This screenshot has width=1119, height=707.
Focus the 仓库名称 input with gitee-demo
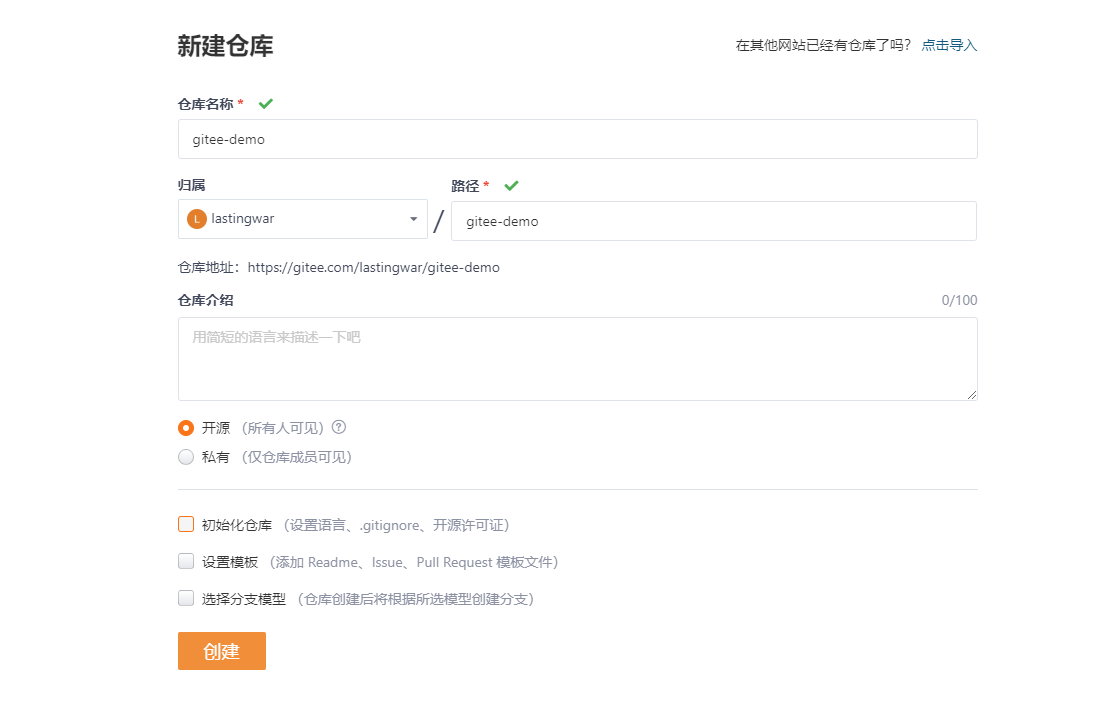[577, 140]
